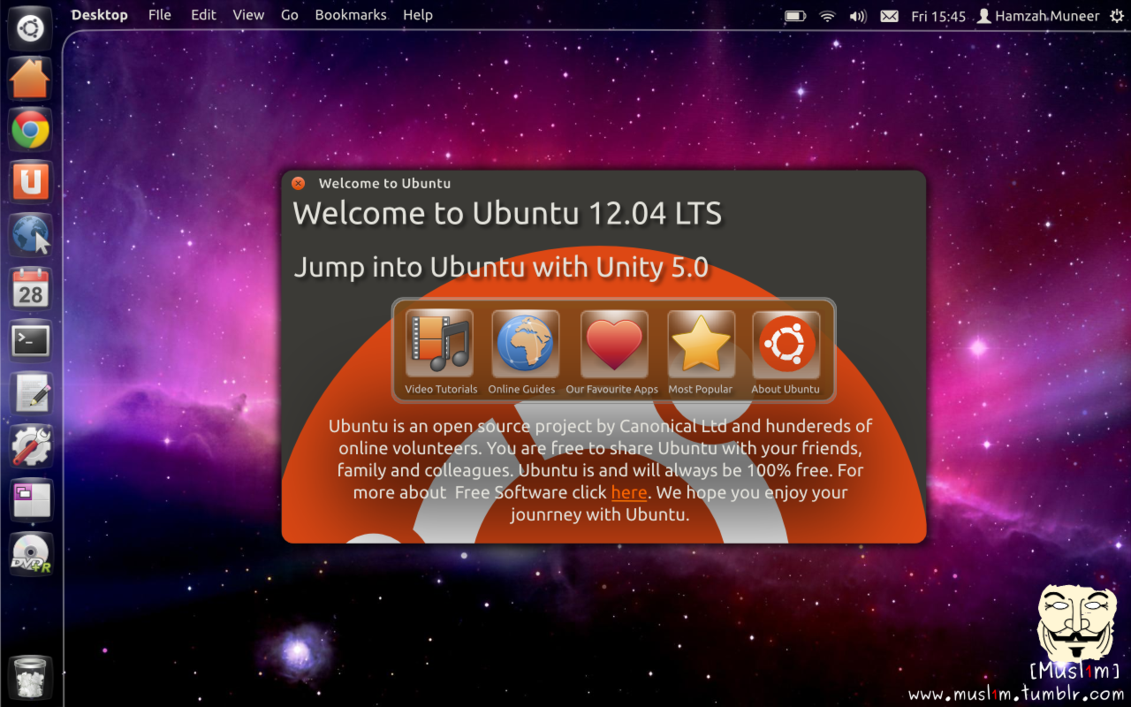The height and width of the screenshot is (707, 1131).
Task: Open the session gear menu icon
Action: (1117, 16)
